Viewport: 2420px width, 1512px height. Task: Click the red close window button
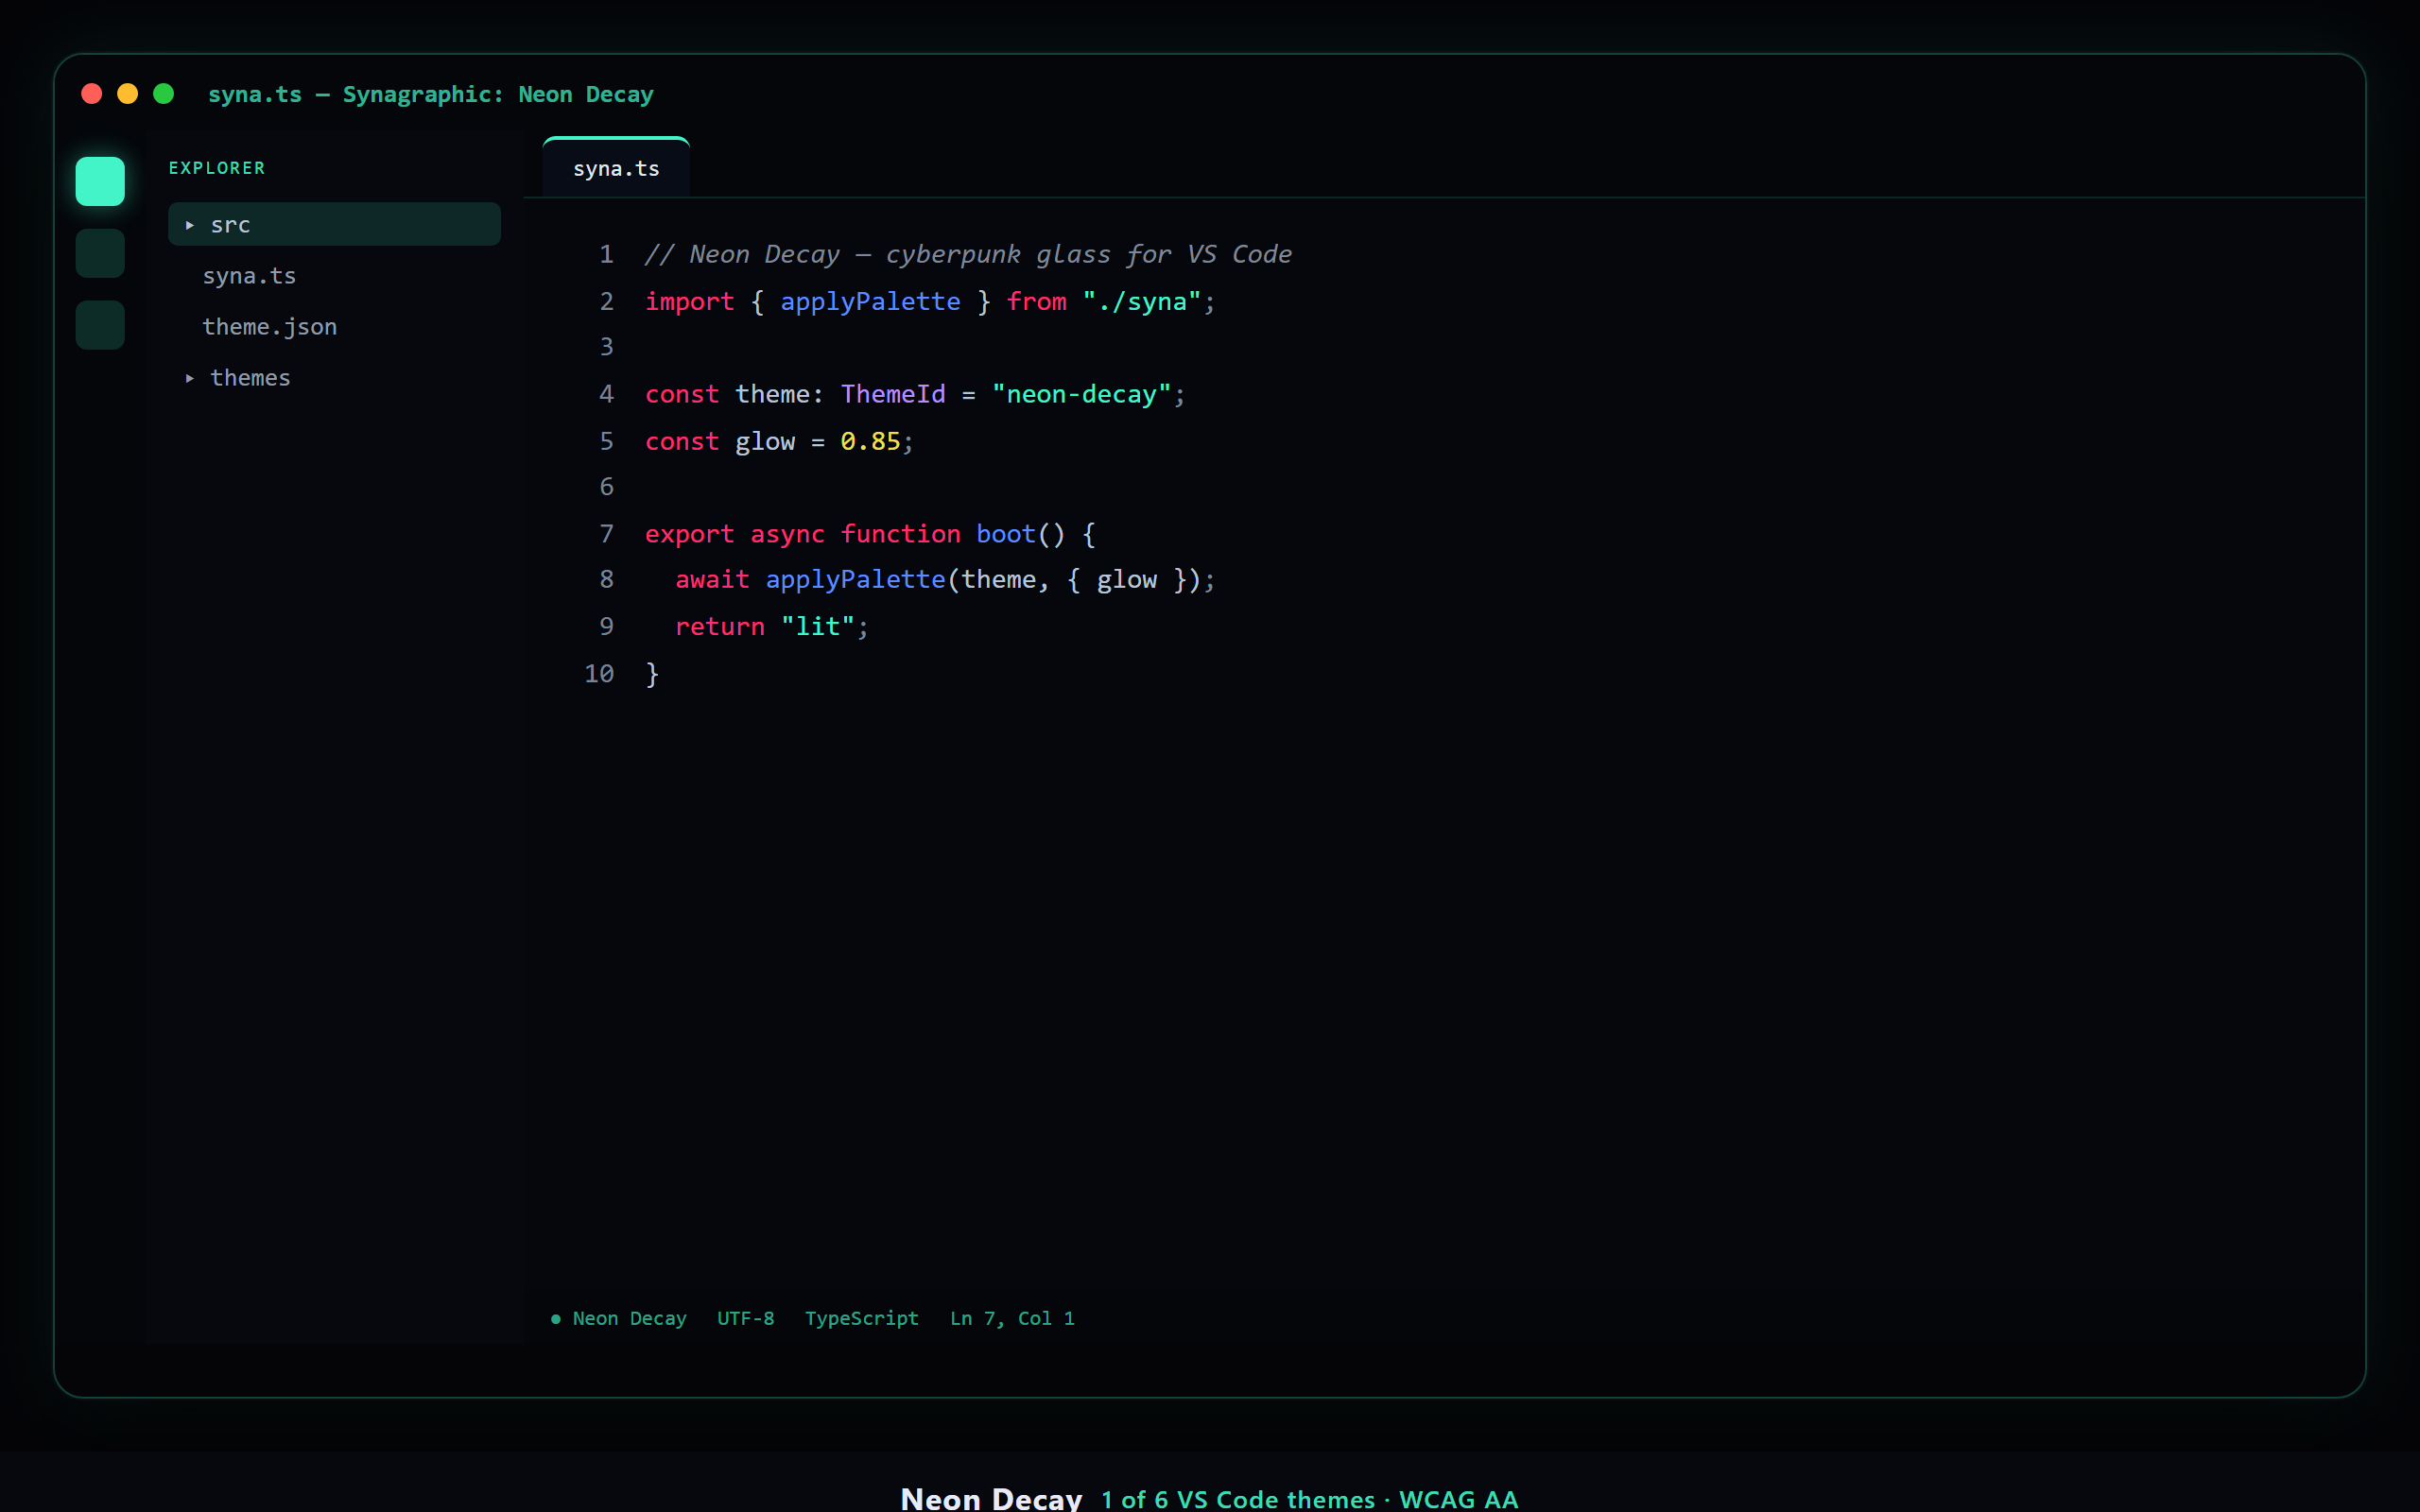(x=91, y=94)
